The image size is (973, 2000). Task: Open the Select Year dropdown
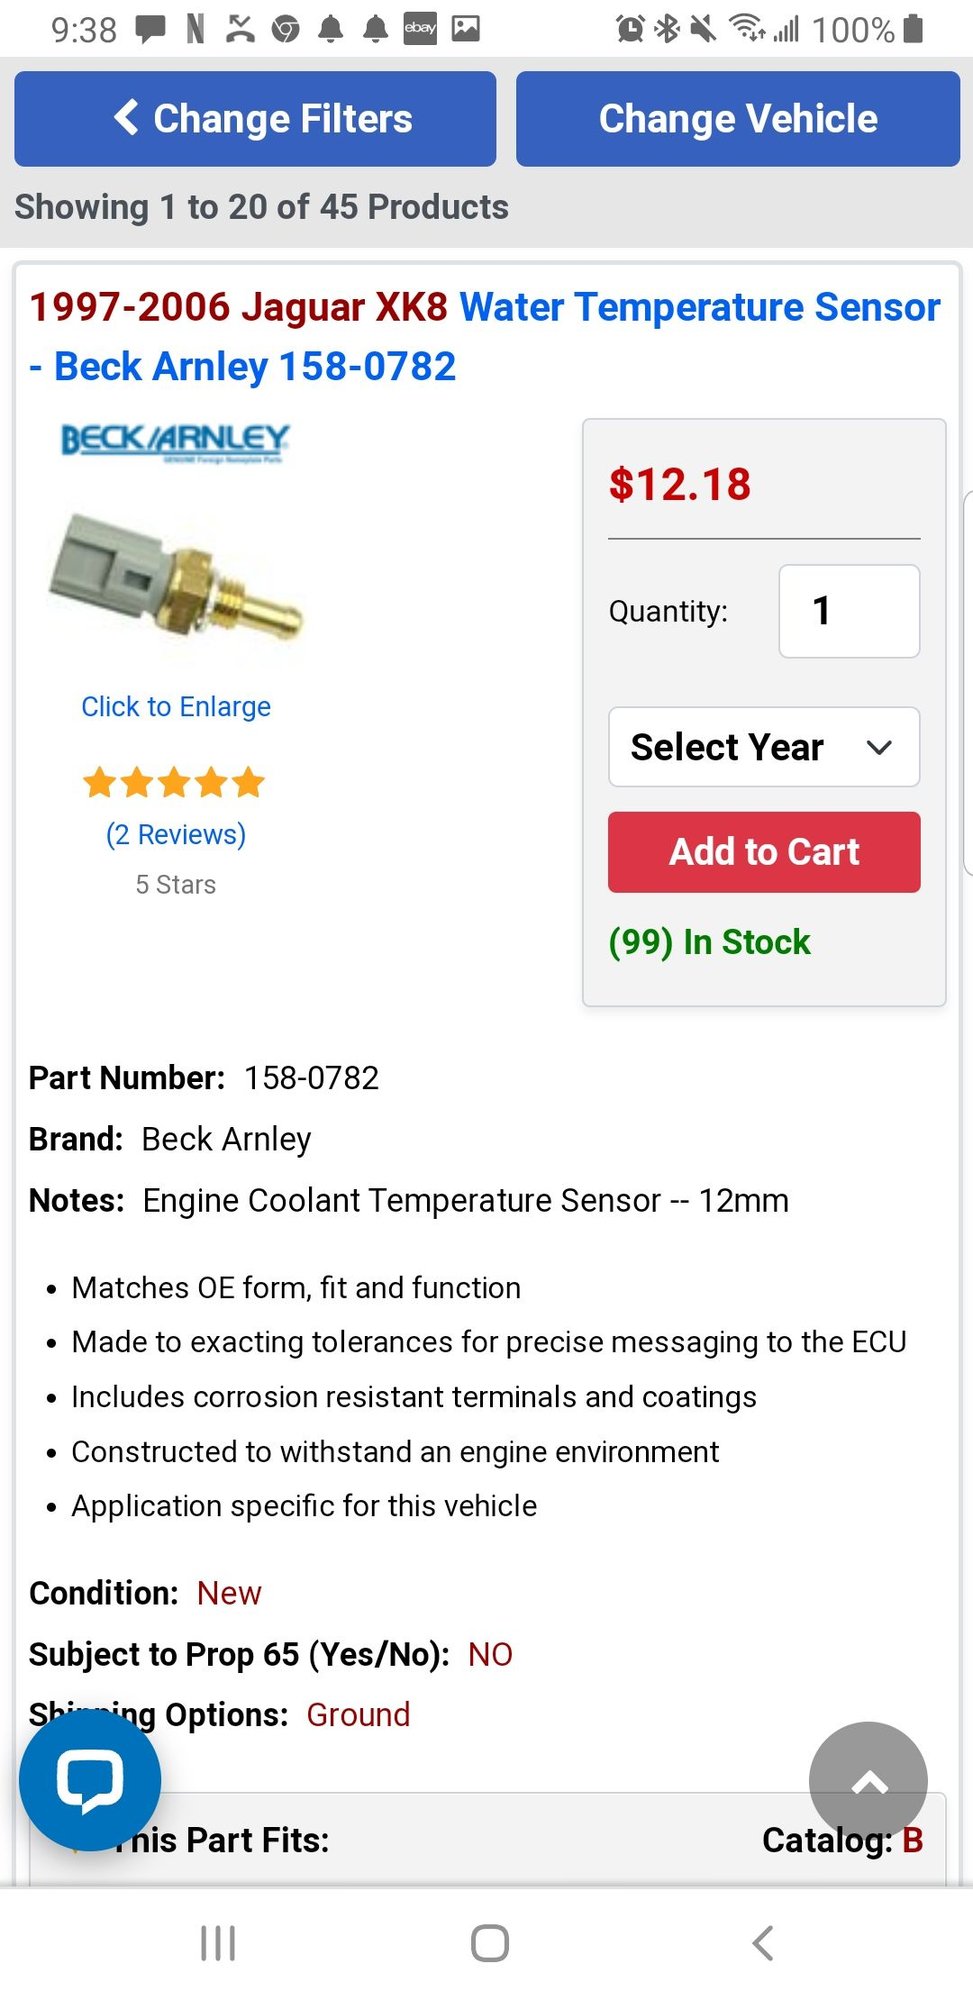(764, 747)
